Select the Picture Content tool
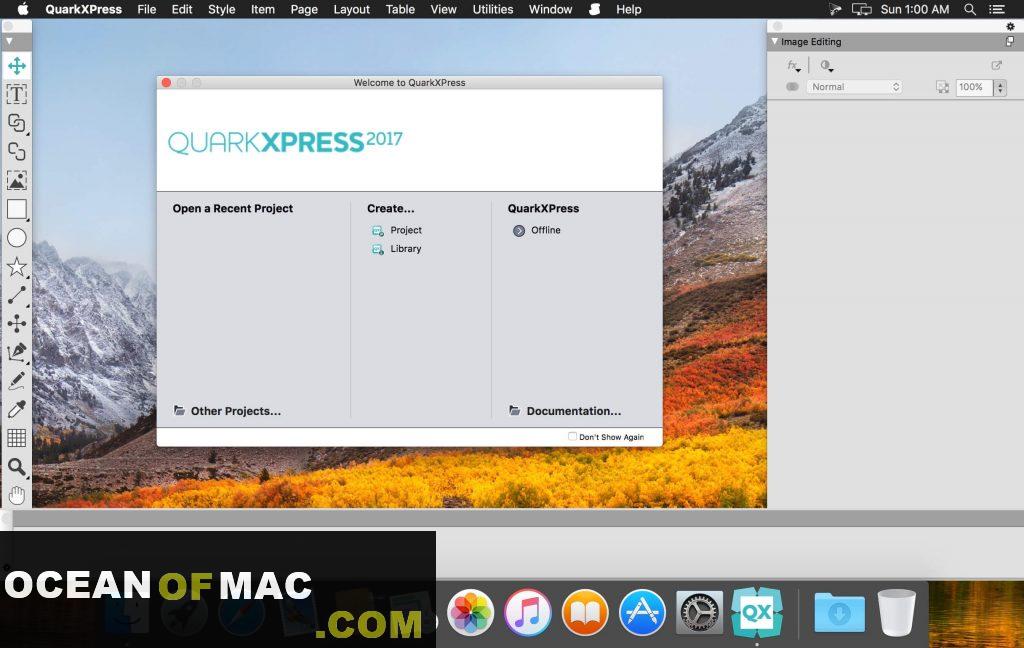This screenshot has height=648, width=1024. (16, 180)
